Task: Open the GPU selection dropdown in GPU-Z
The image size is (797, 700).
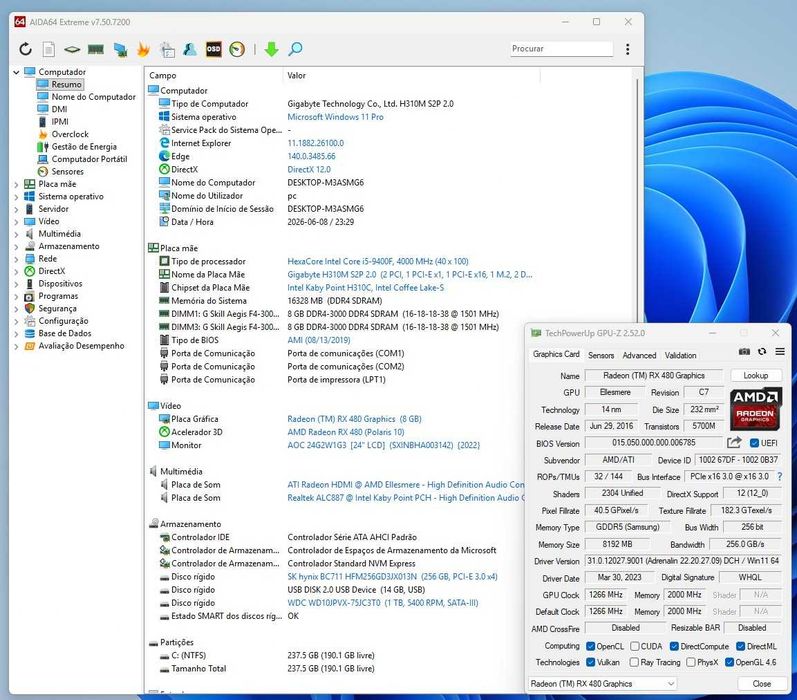Action: click(x=603, y=684)
